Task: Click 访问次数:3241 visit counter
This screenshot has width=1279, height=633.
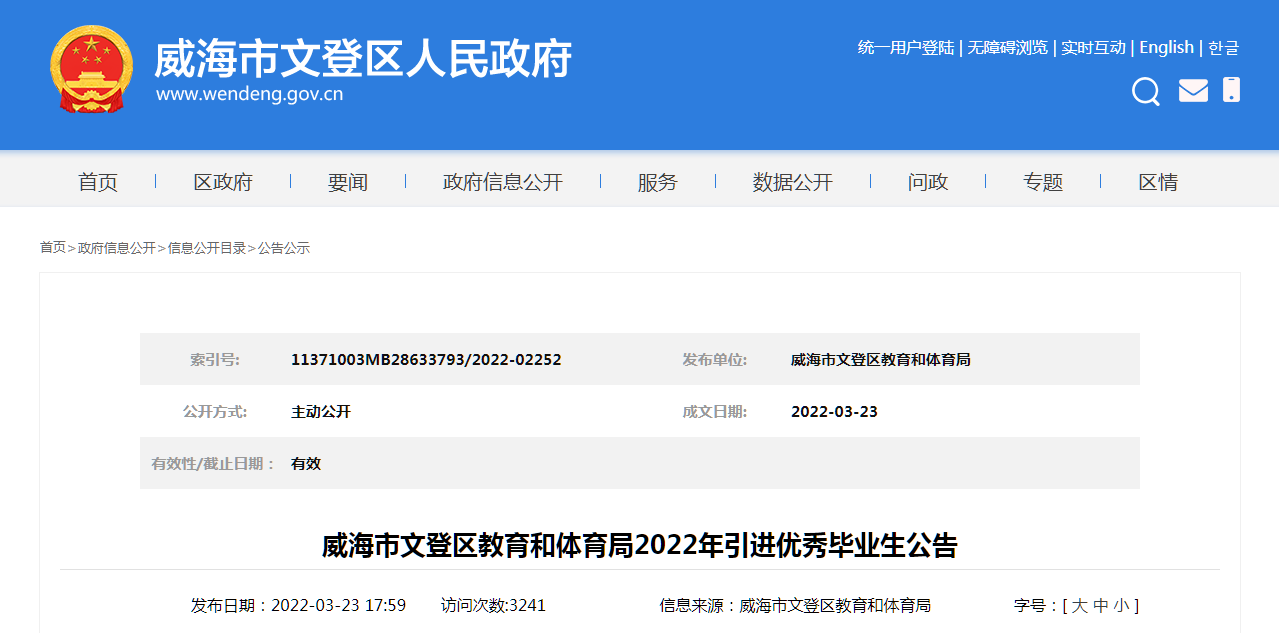Action: coord(493,605)
